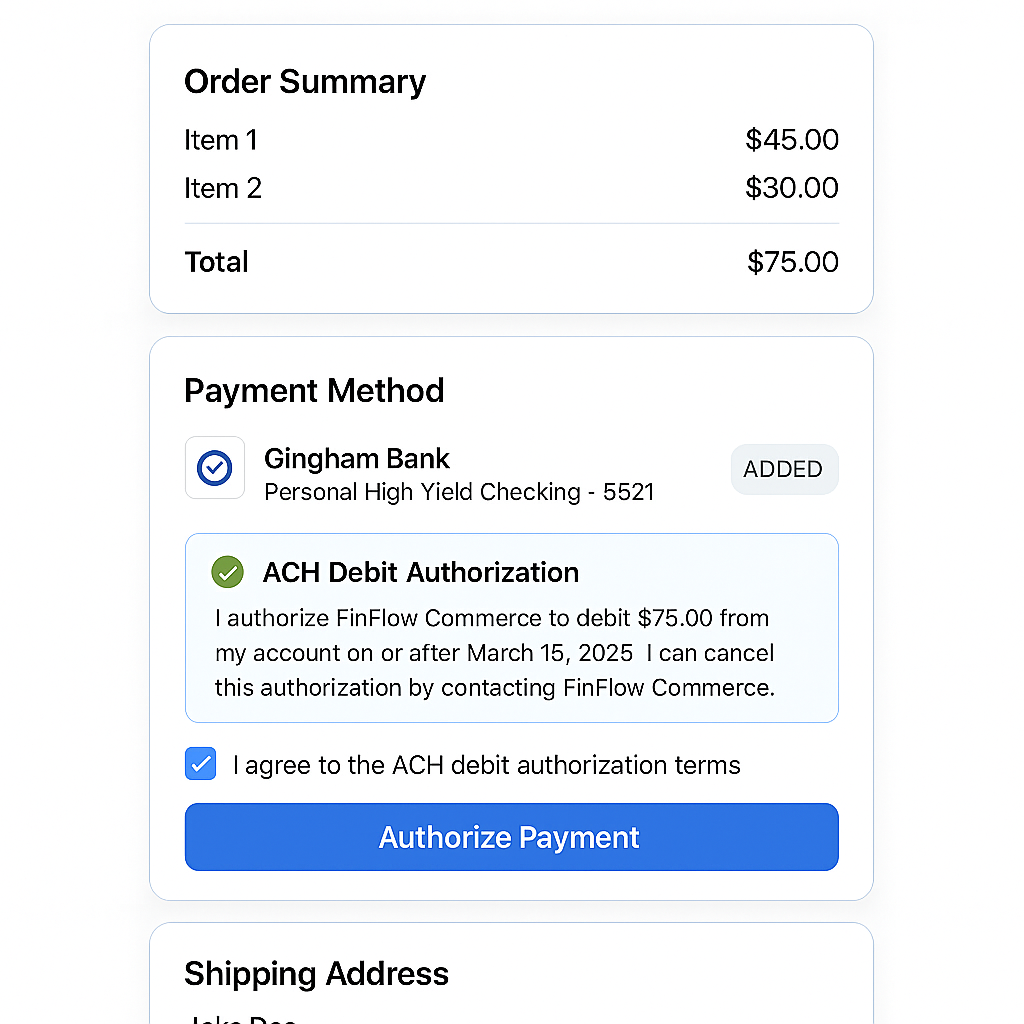Image resolution: width=1024 pixels, height=1024 pixels.
Task: Select the Gingham Bank account name
Action: click(357, 458)
